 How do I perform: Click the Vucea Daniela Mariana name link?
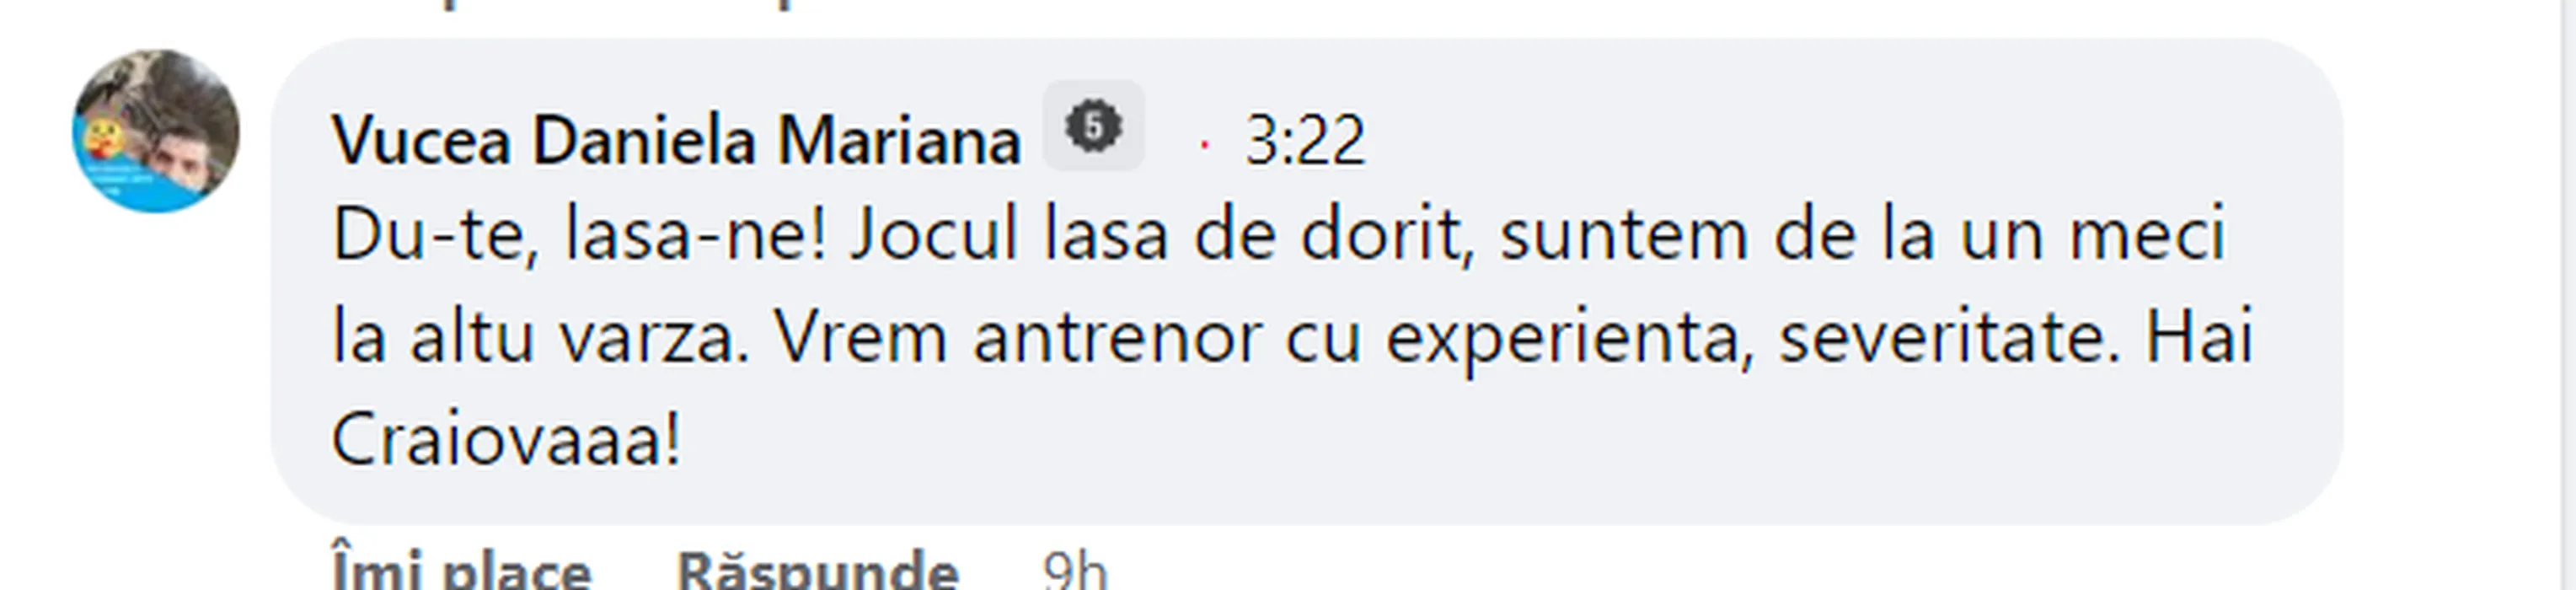click(676, 140)
